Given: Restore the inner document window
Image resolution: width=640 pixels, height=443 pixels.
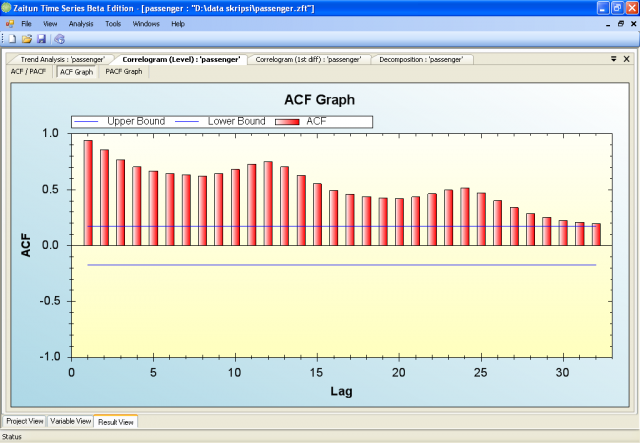Looking at the screenshot, I should pyautogui.click(x=618, y=22).
